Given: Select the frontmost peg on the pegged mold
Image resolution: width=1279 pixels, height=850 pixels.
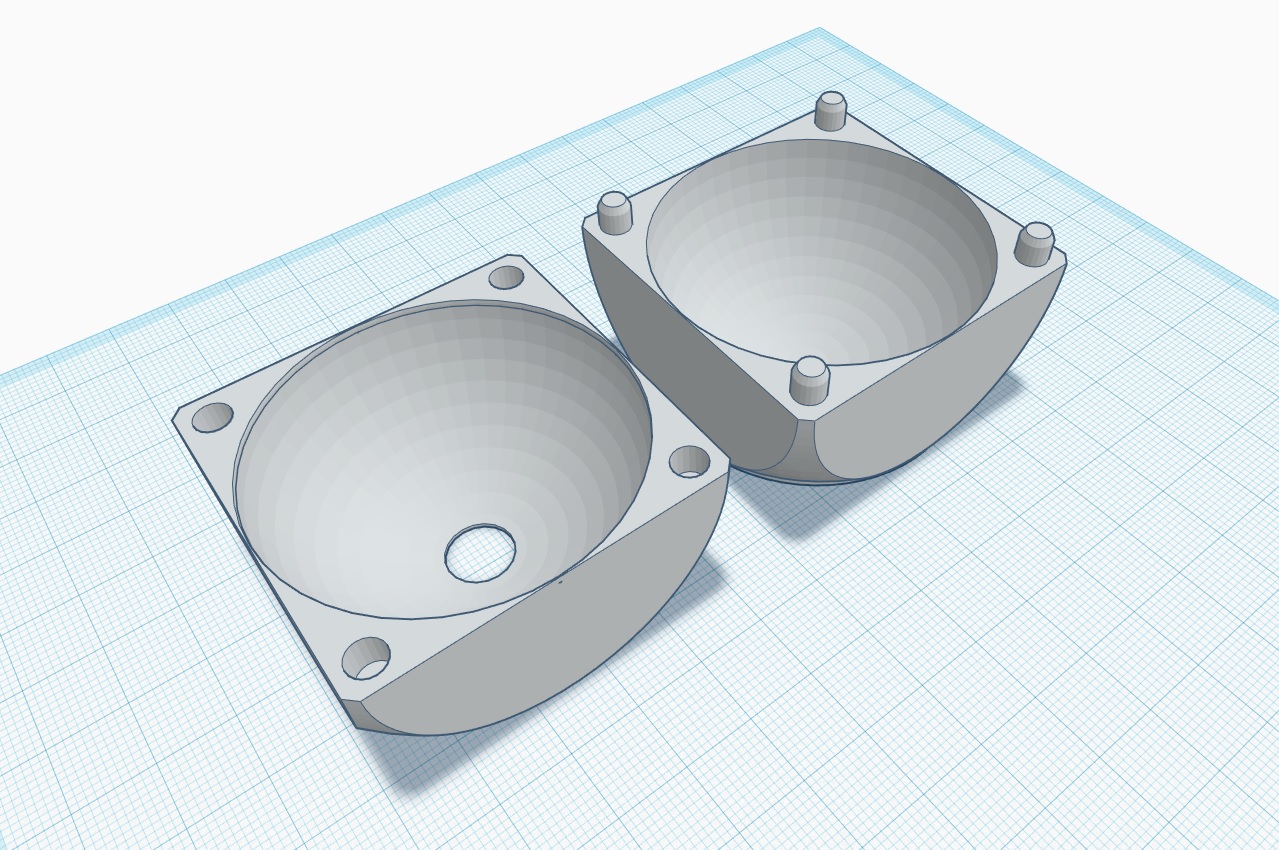Looking at the screenshot, I should pos(810,381).
